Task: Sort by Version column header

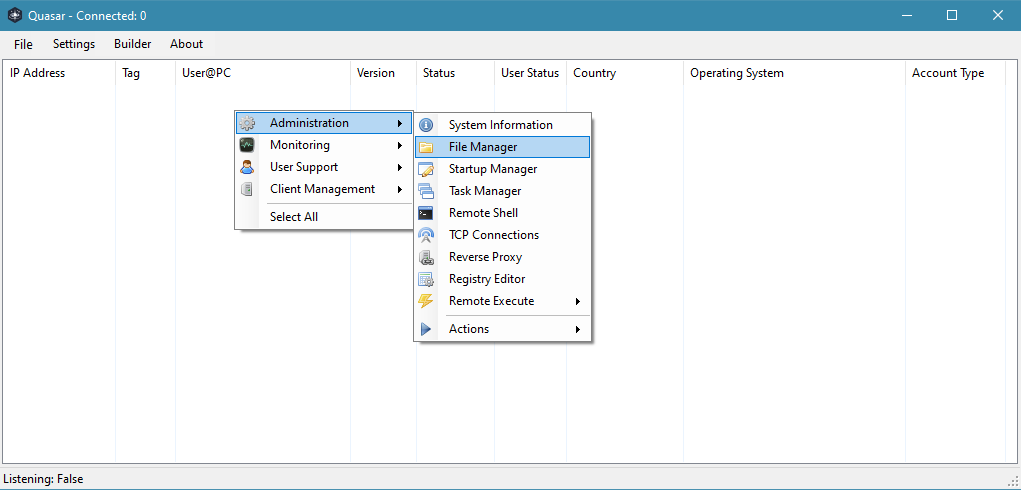Action: point(384,73)
